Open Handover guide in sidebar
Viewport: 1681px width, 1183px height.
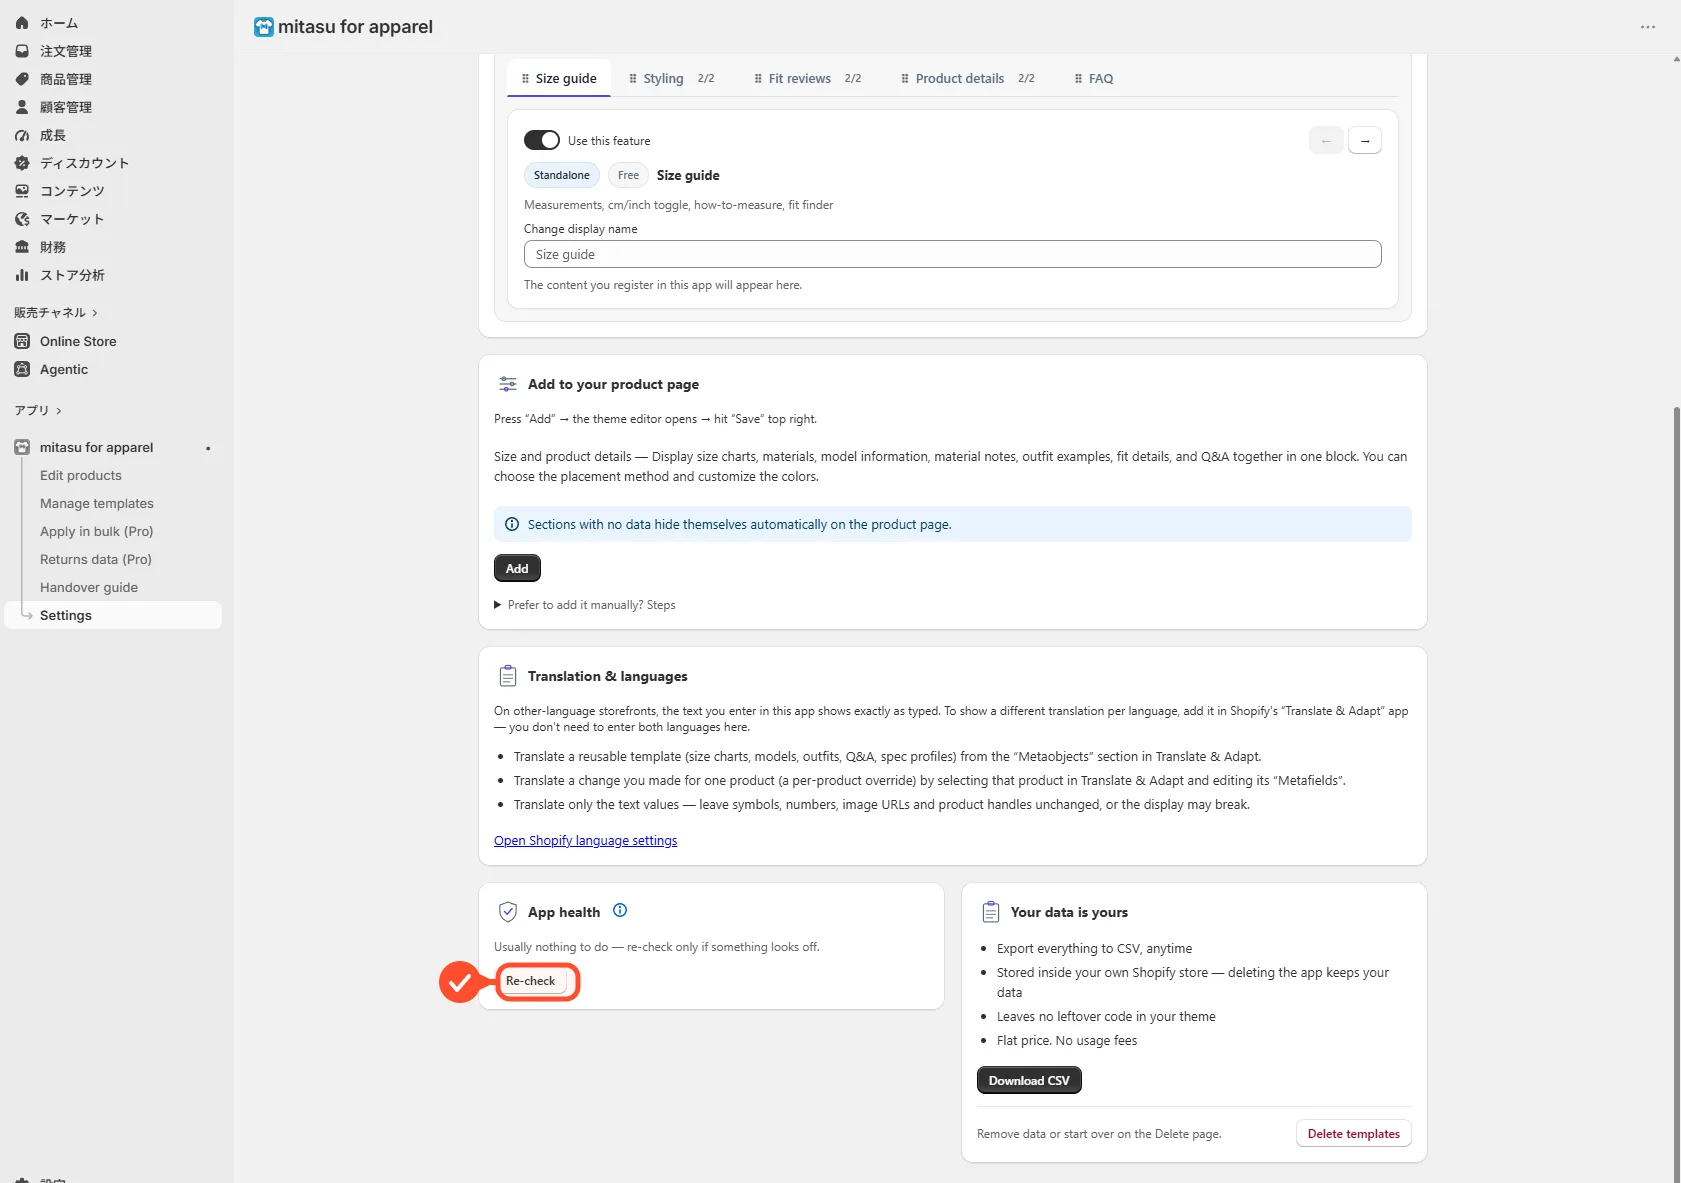tap(89, 587)
